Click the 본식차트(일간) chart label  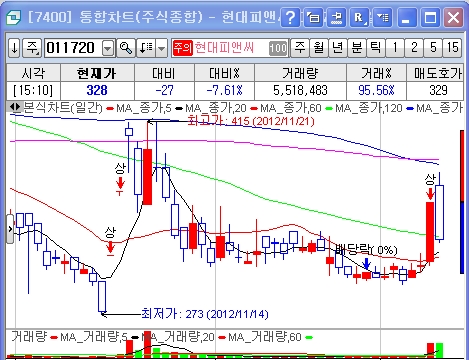pos(63,108)
